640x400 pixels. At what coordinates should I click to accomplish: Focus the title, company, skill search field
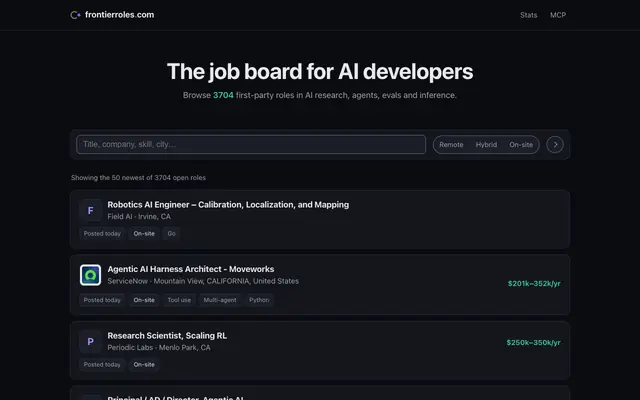click(251, 144)
